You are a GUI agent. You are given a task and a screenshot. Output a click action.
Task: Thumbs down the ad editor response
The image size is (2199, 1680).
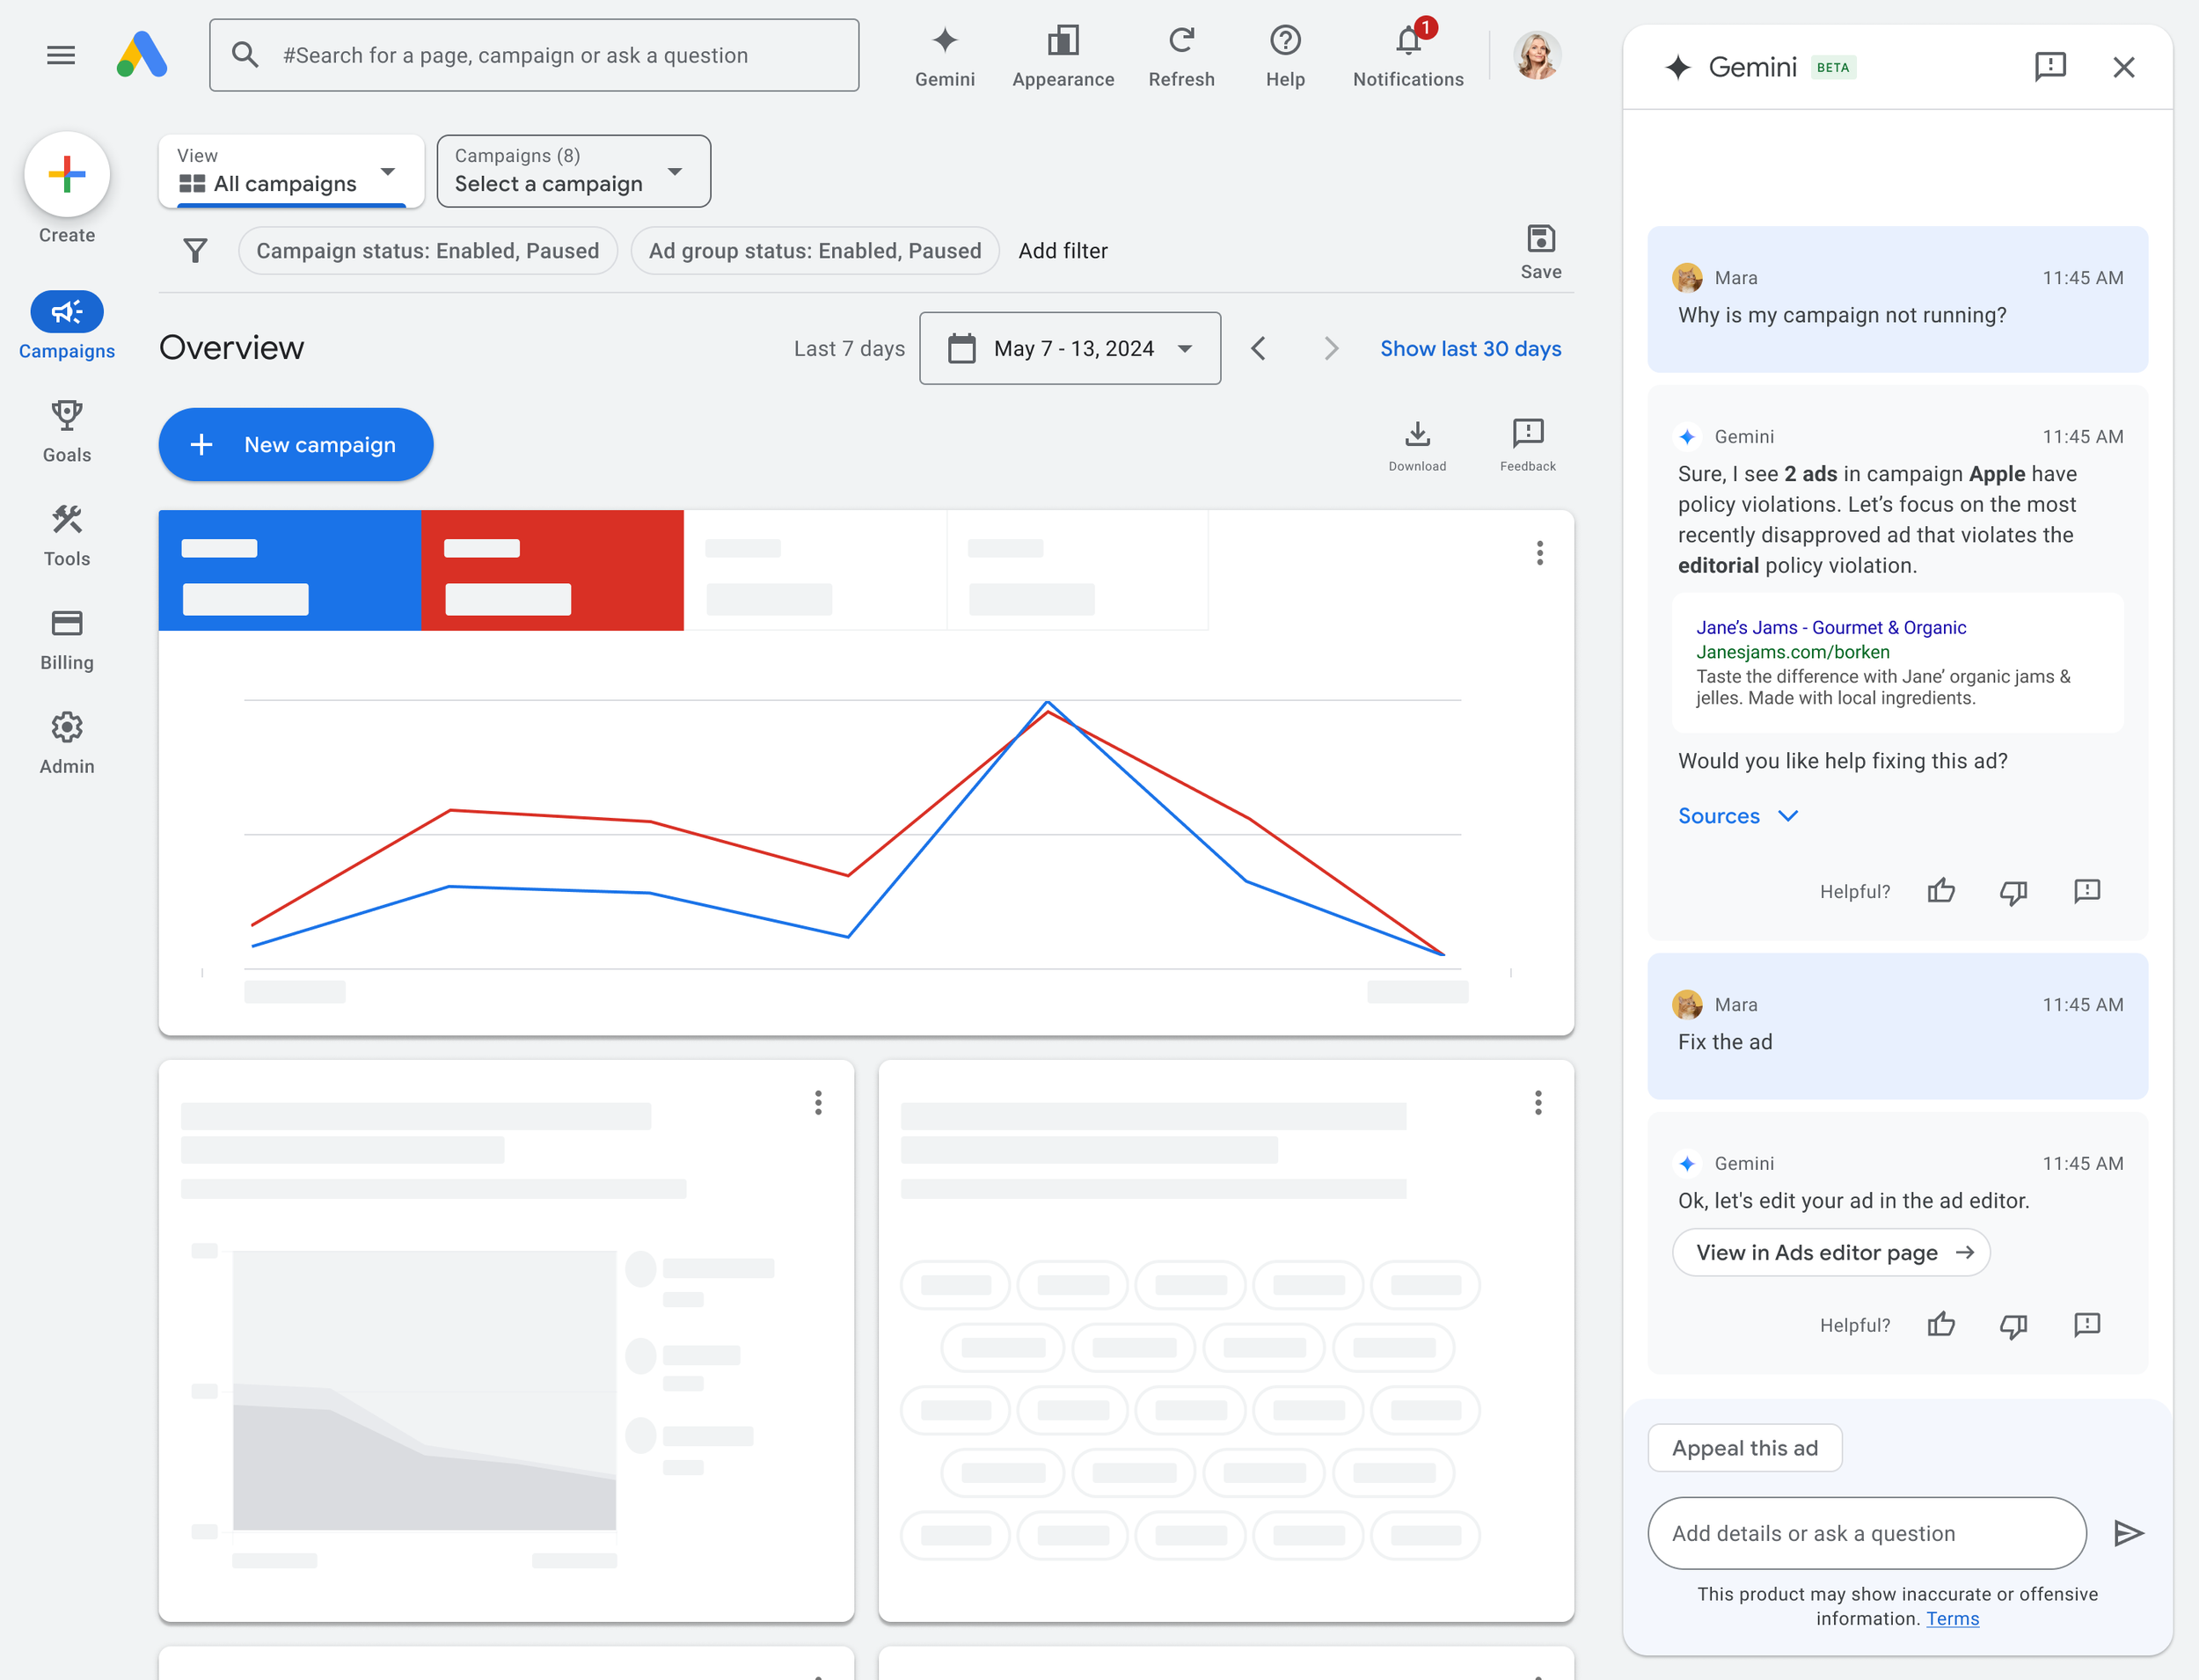(2013, 1325)
